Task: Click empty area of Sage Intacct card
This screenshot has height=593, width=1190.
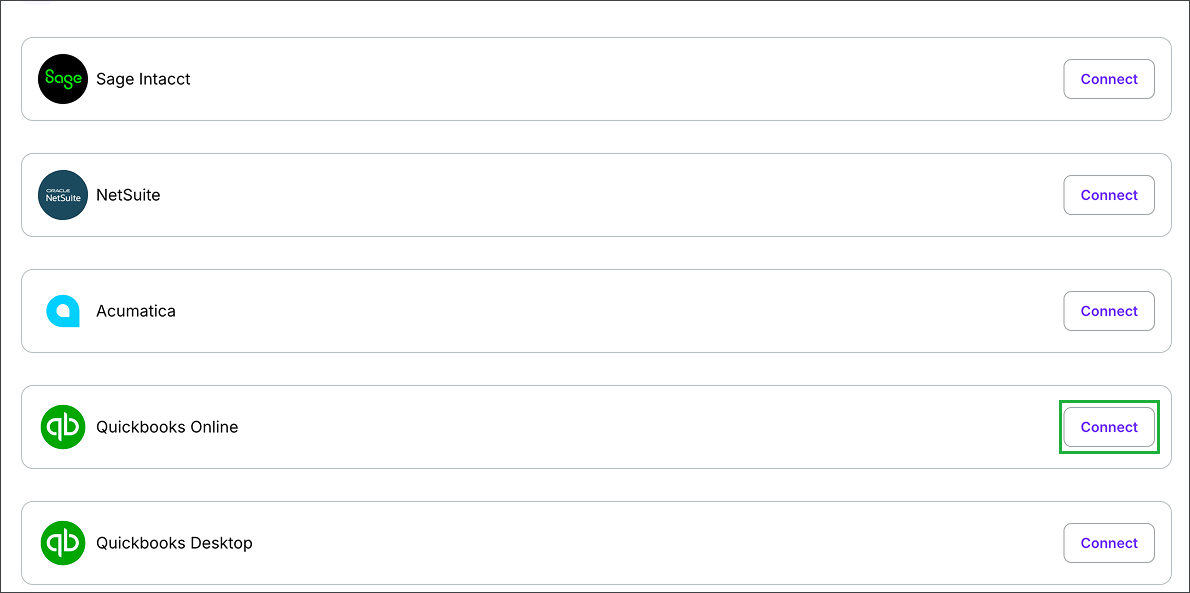Action: (x=607, y=79)
